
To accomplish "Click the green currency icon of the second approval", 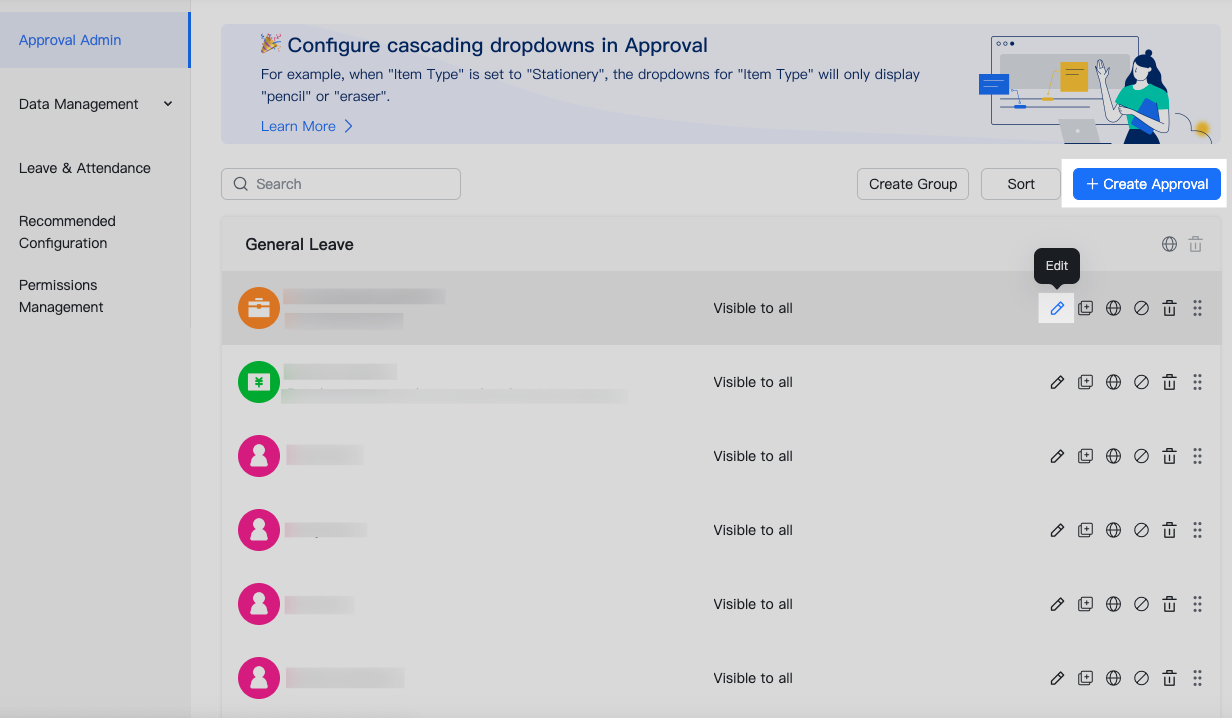I will pos(259,382).
